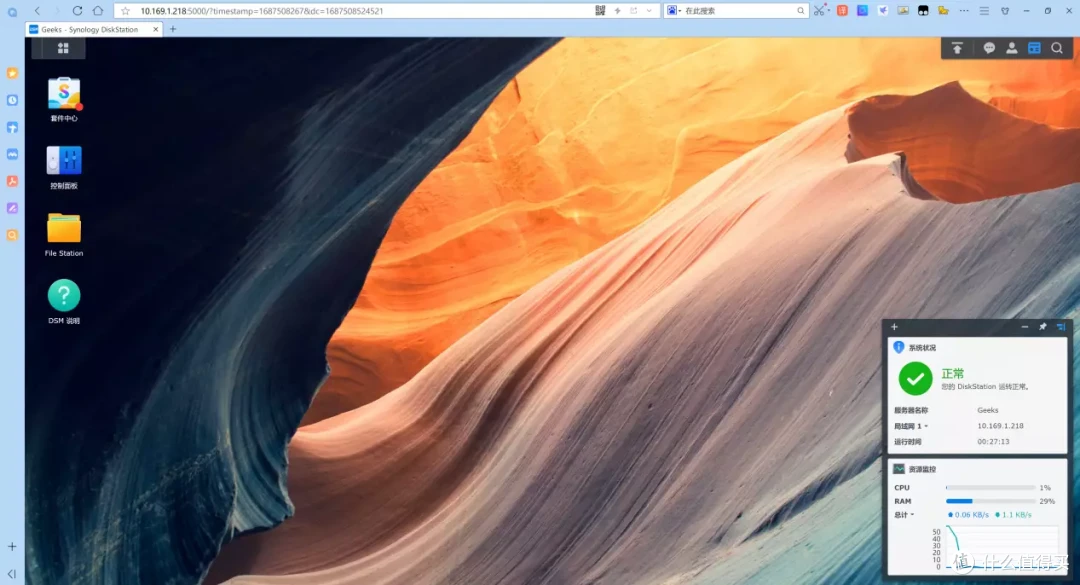Open the three-dots more extensions menu
This screenshot has width=1080, height=585.
pos(964,11)
